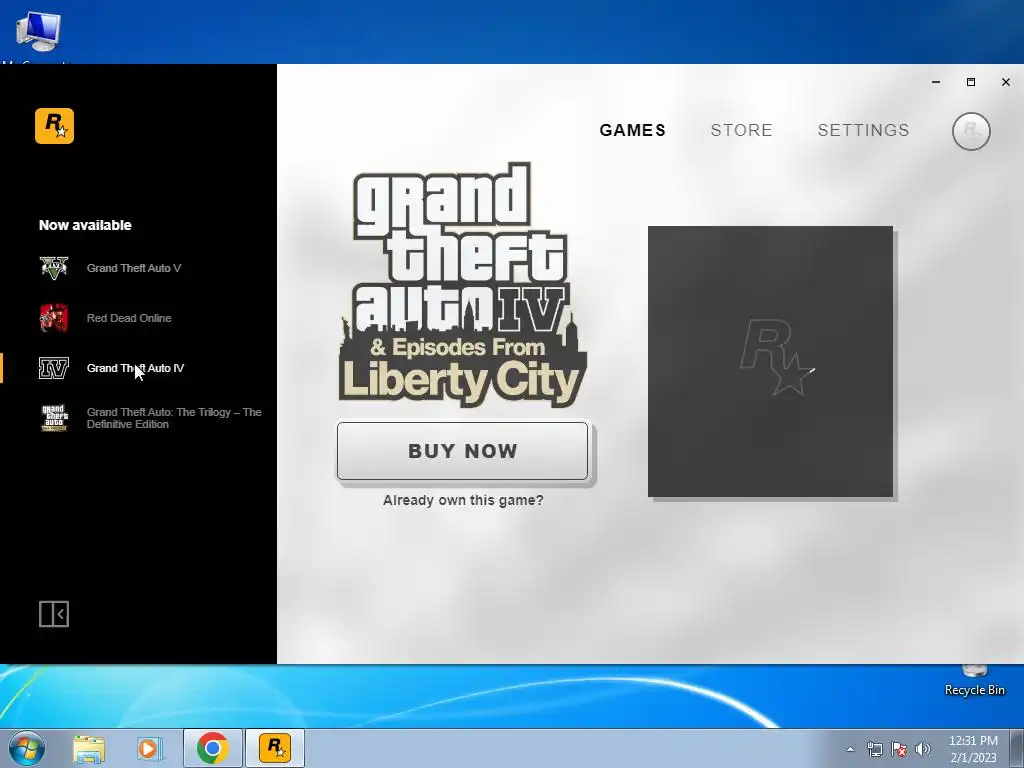Open Grand Theft Auto: The Trilogy entry
1024x768 pixels.
coord(174,418)
